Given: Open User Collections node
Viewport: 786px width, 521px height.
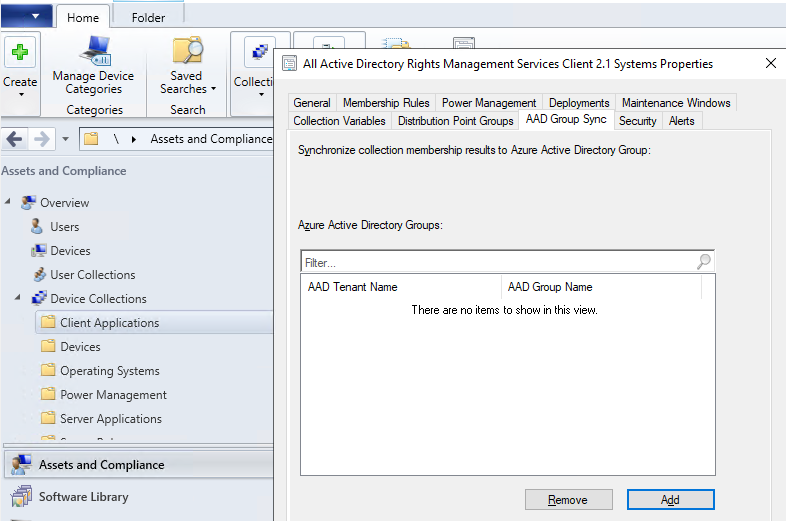Looking at the screenshot, I should (x=92, y=275).
